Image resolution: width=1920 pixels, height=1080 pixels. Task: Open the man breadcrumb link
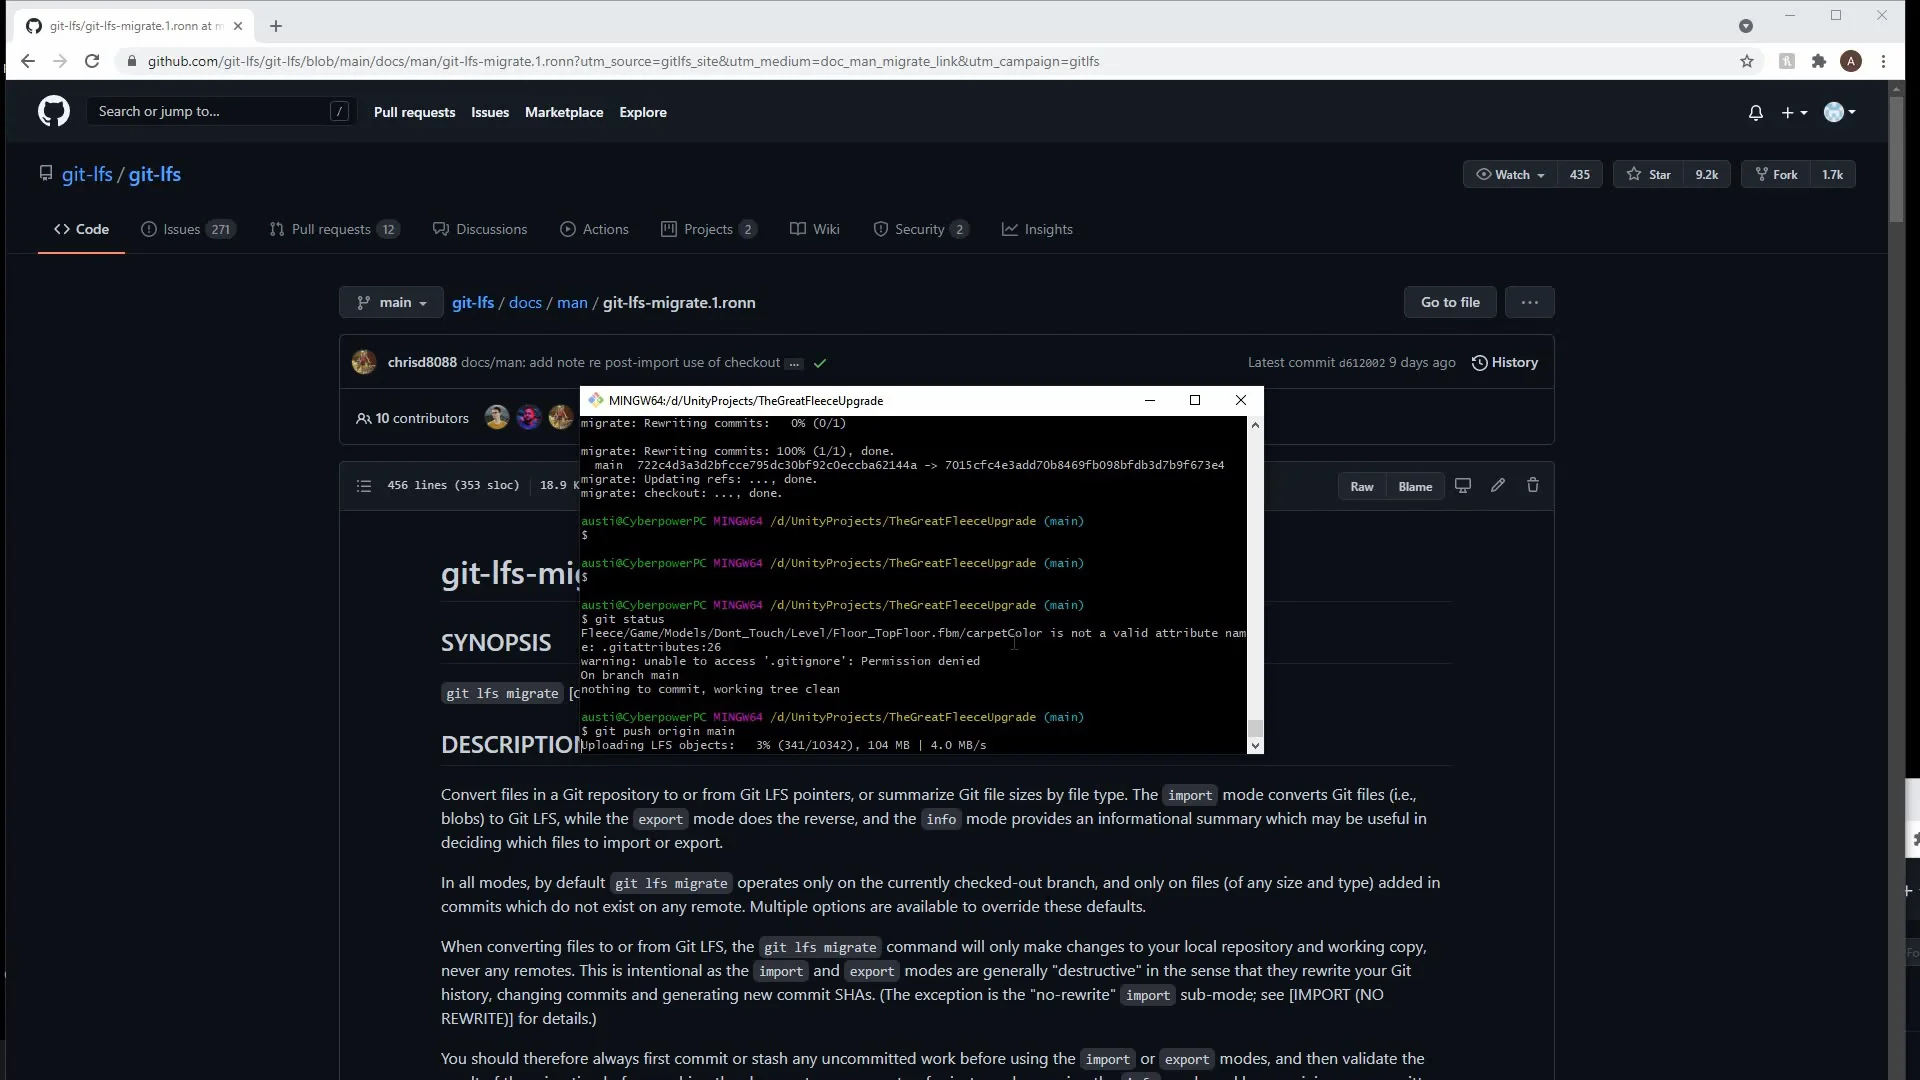click(x=572, y=302)
